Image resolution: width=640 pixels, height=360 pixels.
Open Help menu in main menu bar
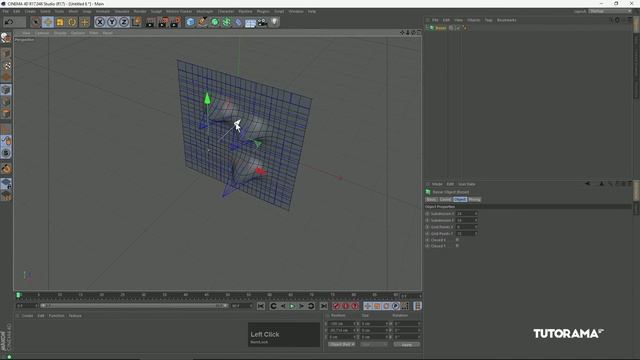(x=312, y=11)
